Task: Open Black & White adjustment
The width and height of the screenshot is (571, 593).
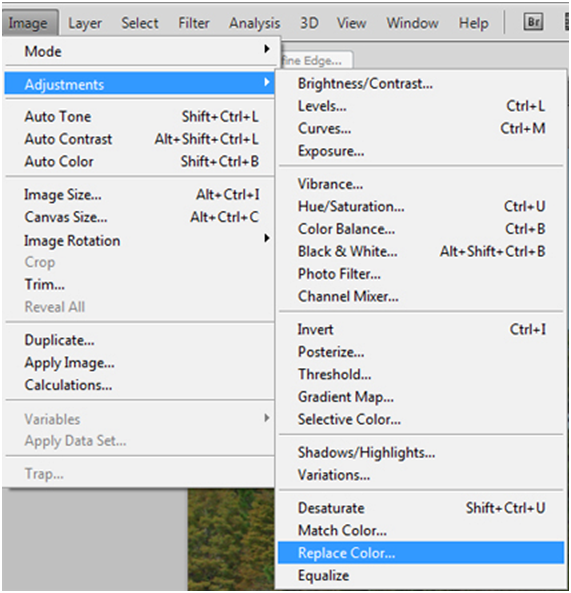Action: click(421, 251)
